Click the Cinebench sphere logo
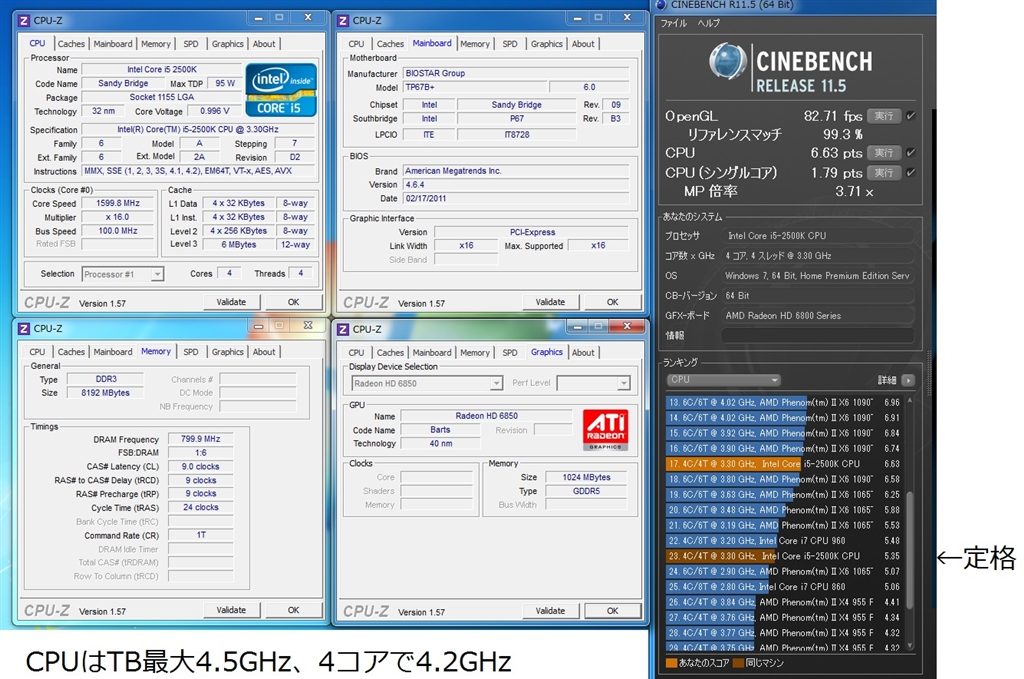The height and width of the screenshot is (679, 1024). click(x=728, y=61)
